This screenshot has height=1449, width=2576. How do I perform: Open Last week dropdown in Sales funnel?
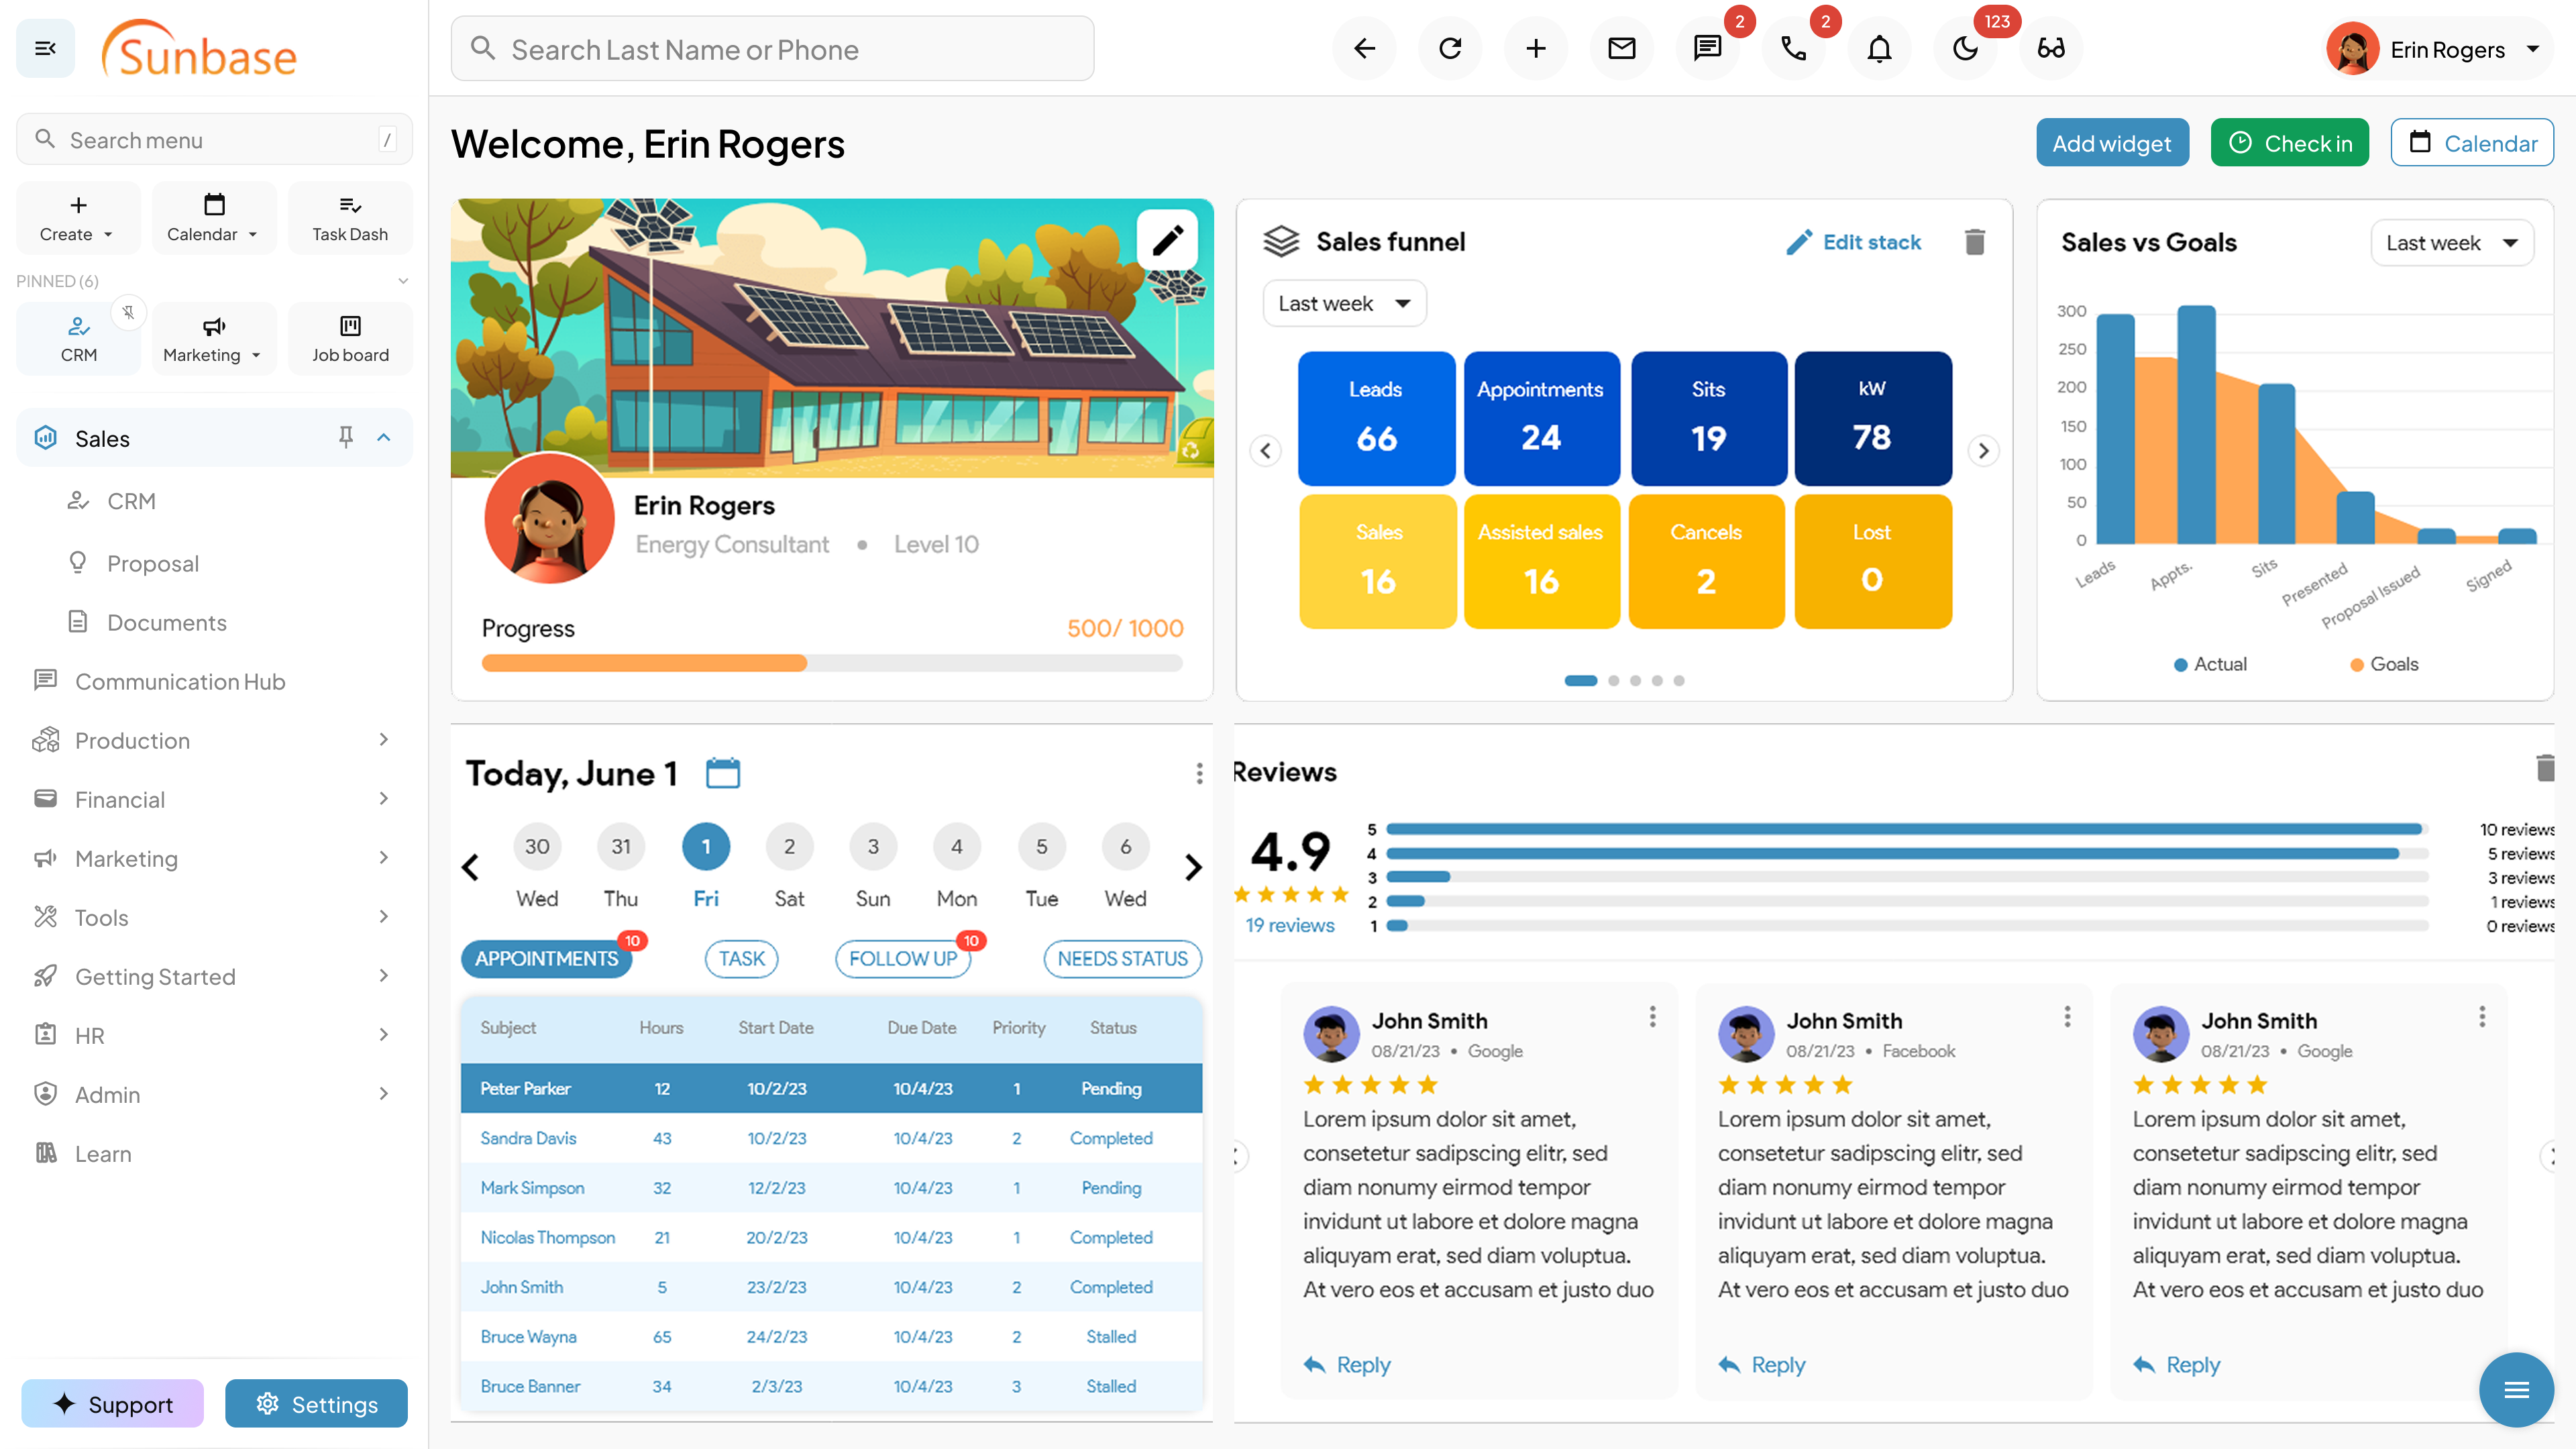(1343, 303)
